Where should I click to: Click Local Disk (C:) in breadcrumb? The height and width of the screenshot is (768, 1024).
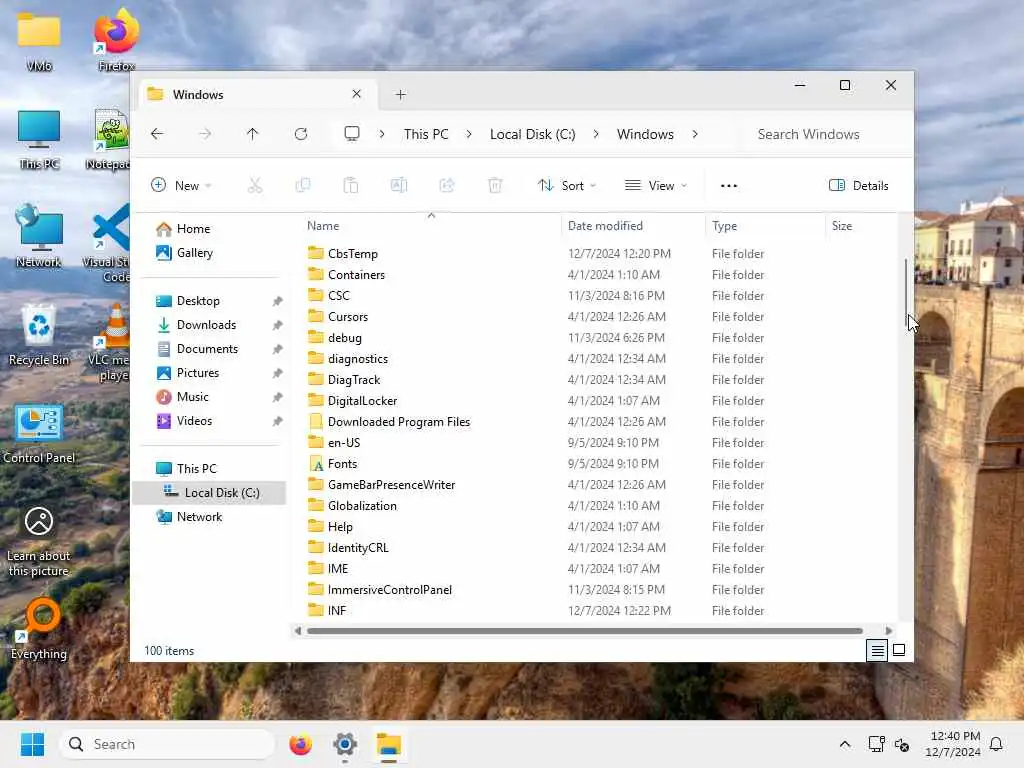point(532,134)
